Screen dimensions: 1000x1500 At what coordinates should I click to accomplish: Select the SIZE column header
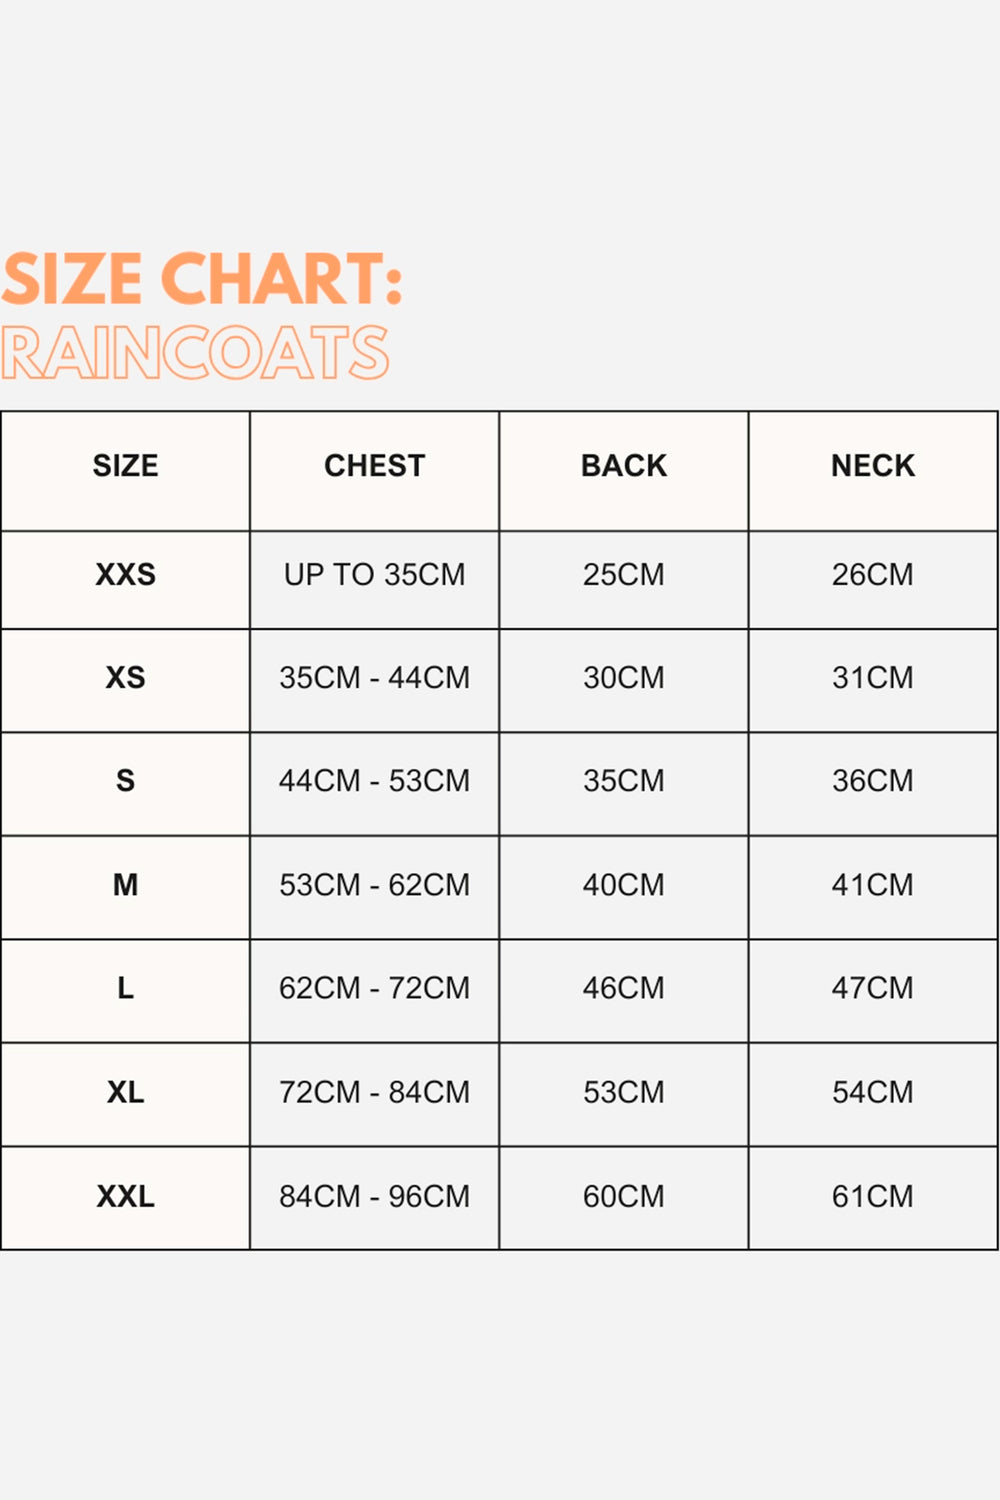(x=125, y=466)
